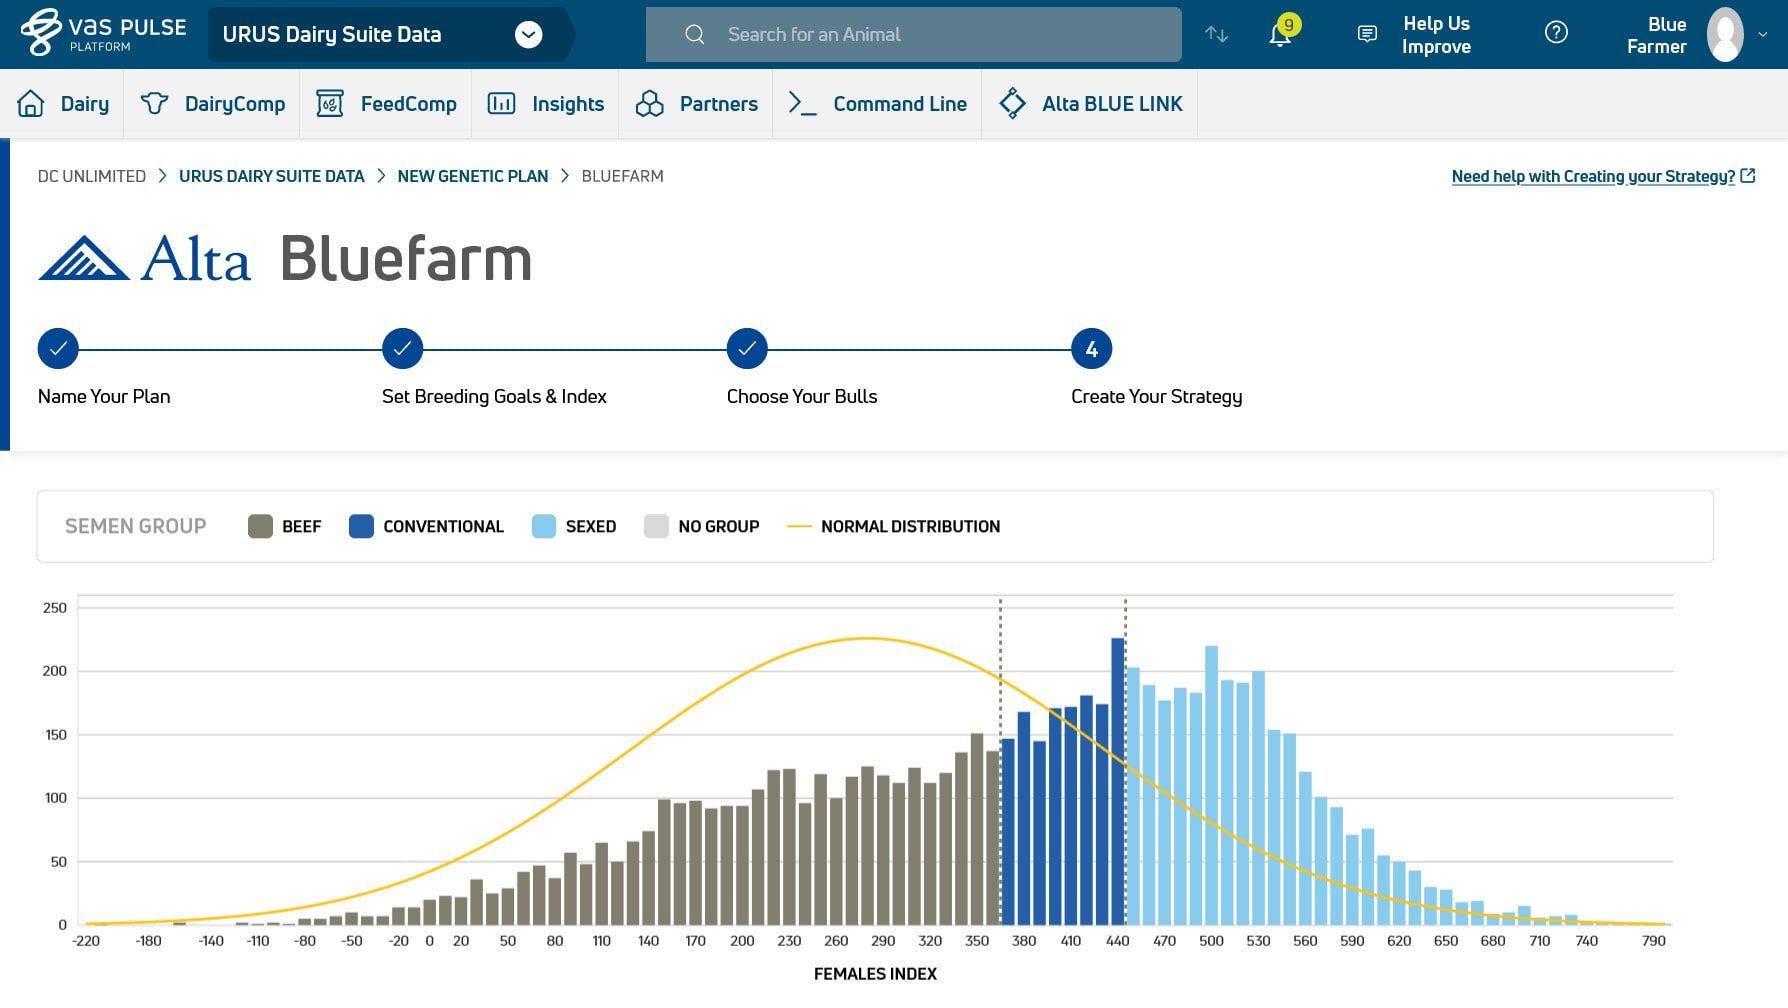Click the BEEF legend color swatch
The image size is (1788, 1008).
260,526
